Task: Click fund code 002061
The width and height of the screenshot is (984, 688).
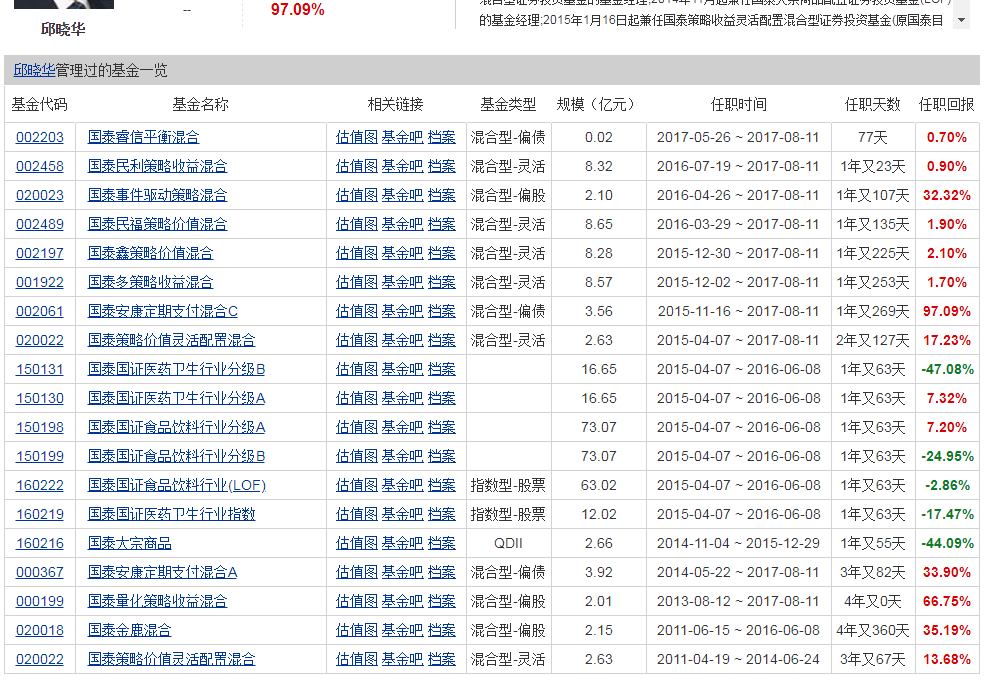Action: coord(40,311)
